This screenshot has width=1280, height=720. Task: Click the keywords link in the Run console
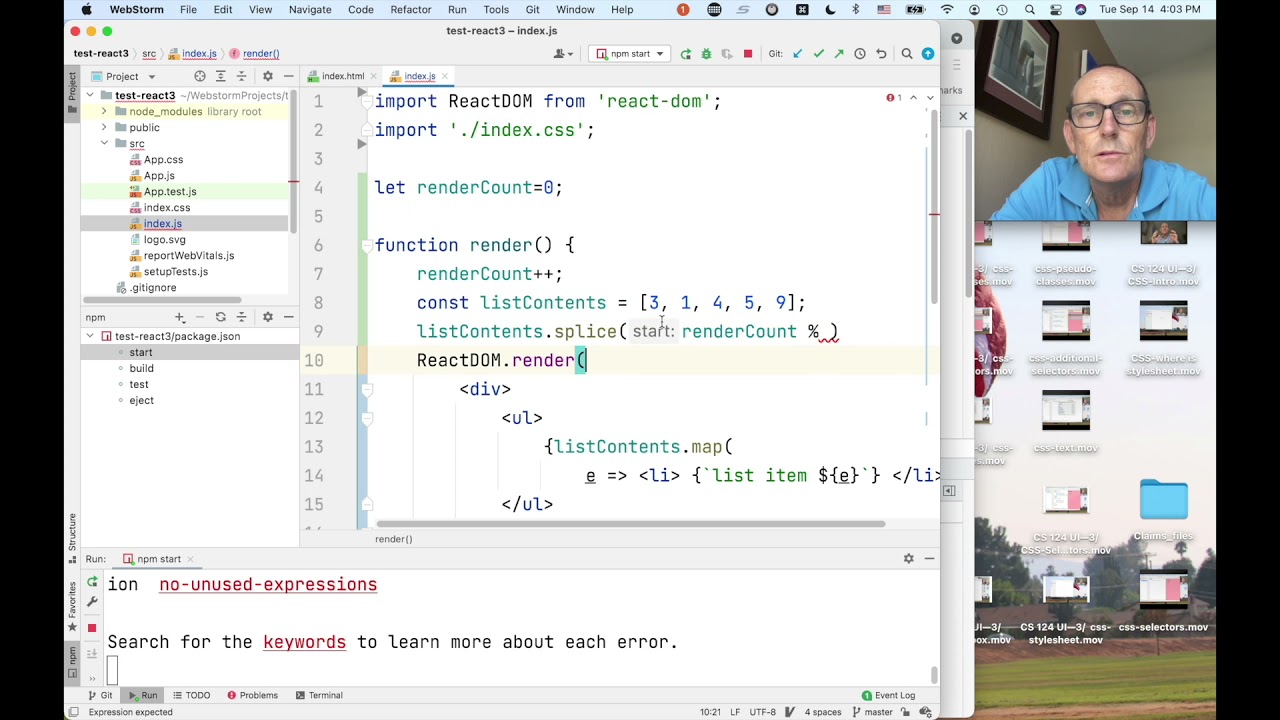[x=304, y=642]
